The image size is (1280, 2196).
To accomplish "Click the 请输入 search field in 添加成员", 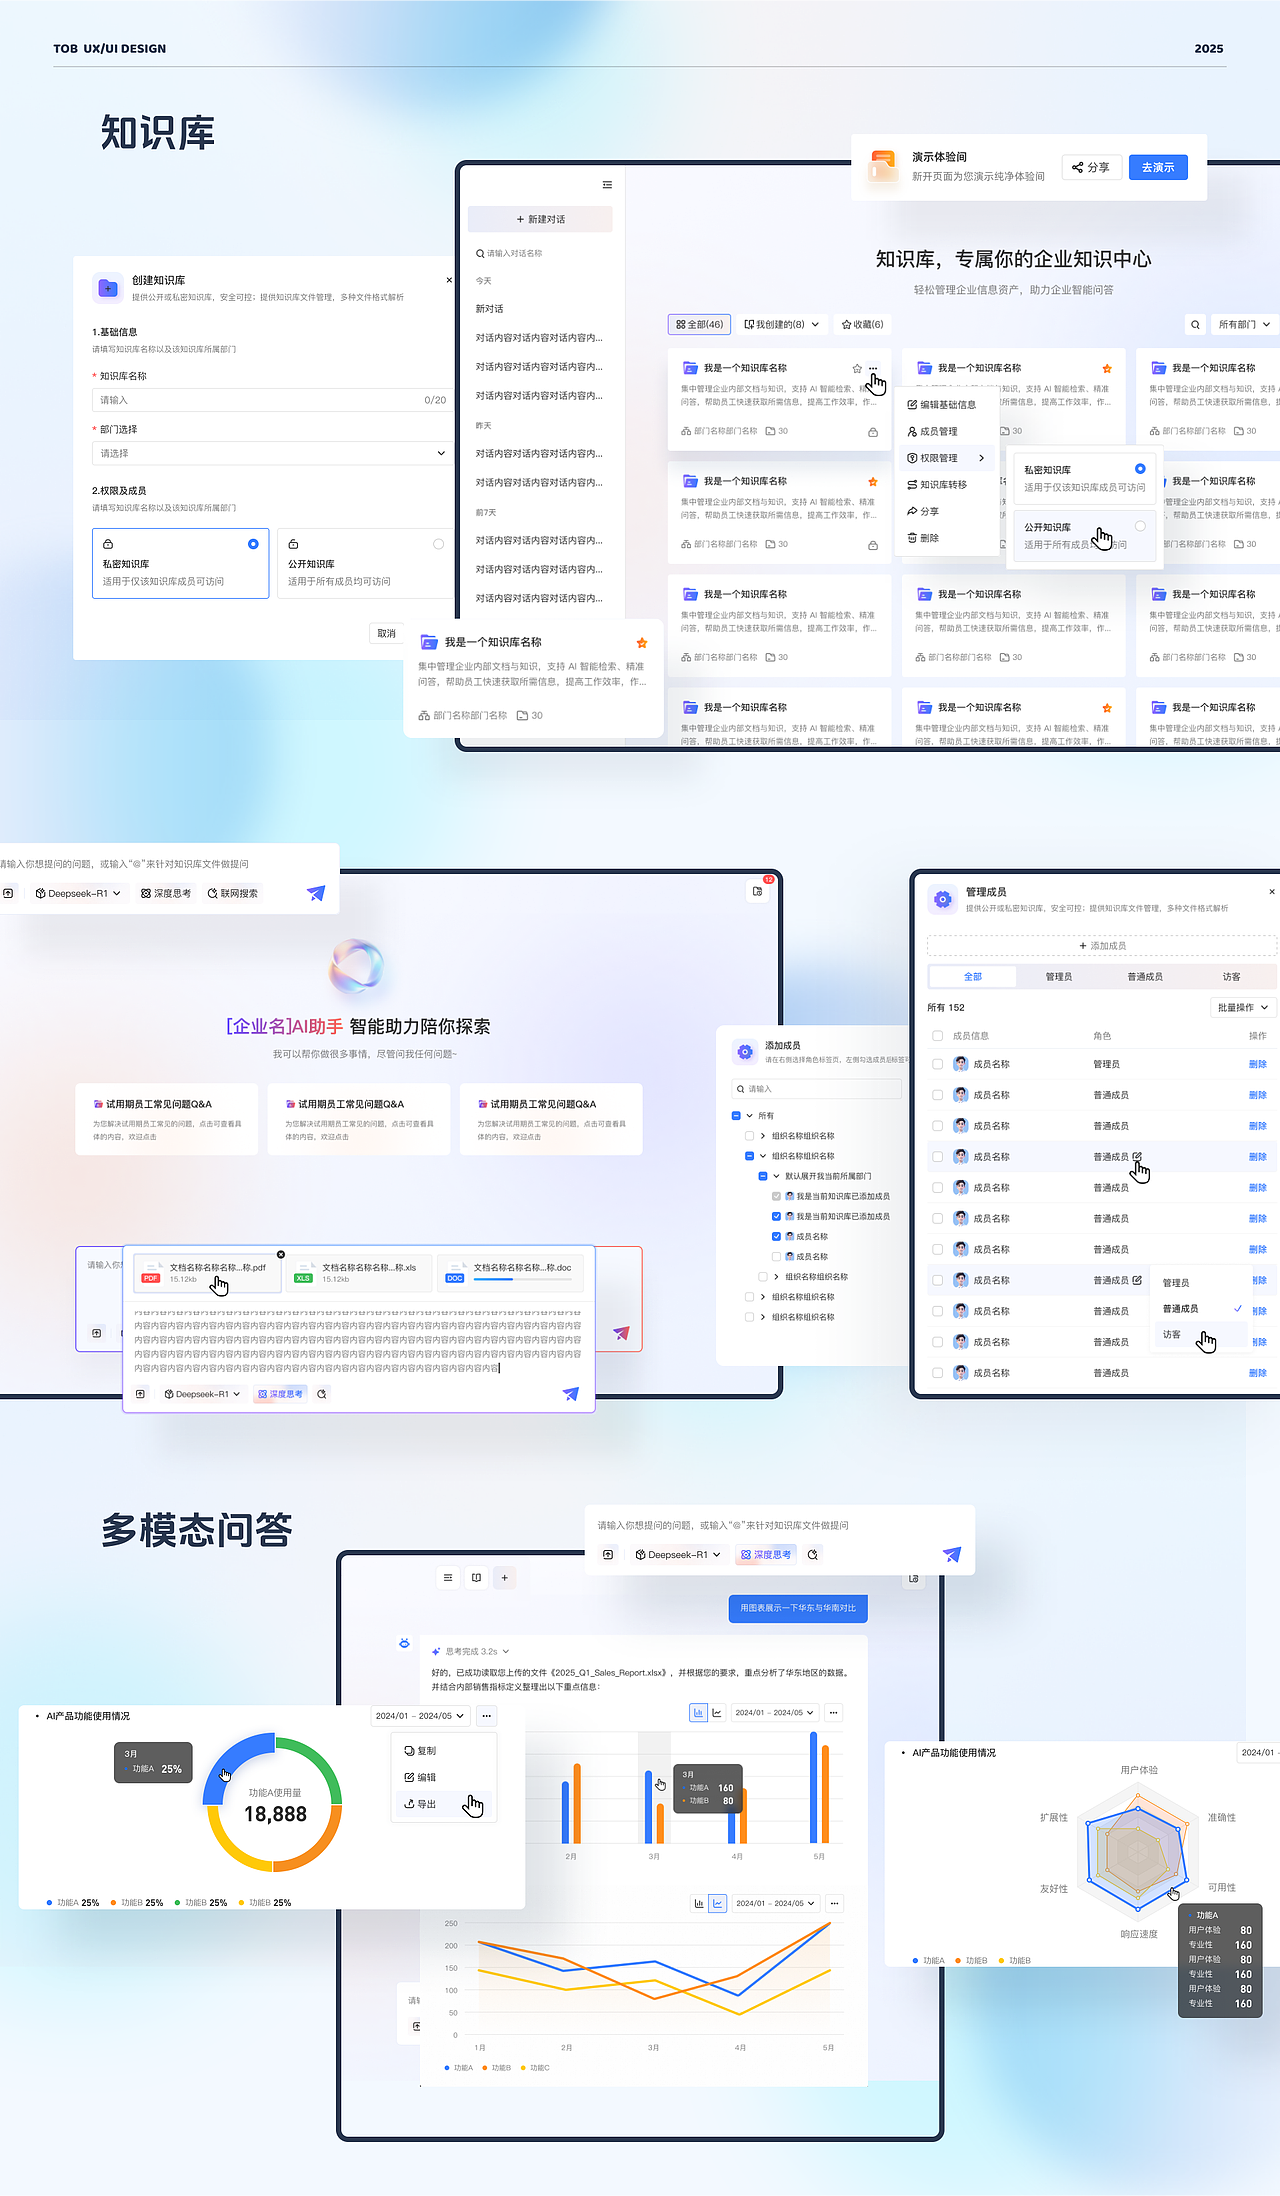I will point(817,1089).
